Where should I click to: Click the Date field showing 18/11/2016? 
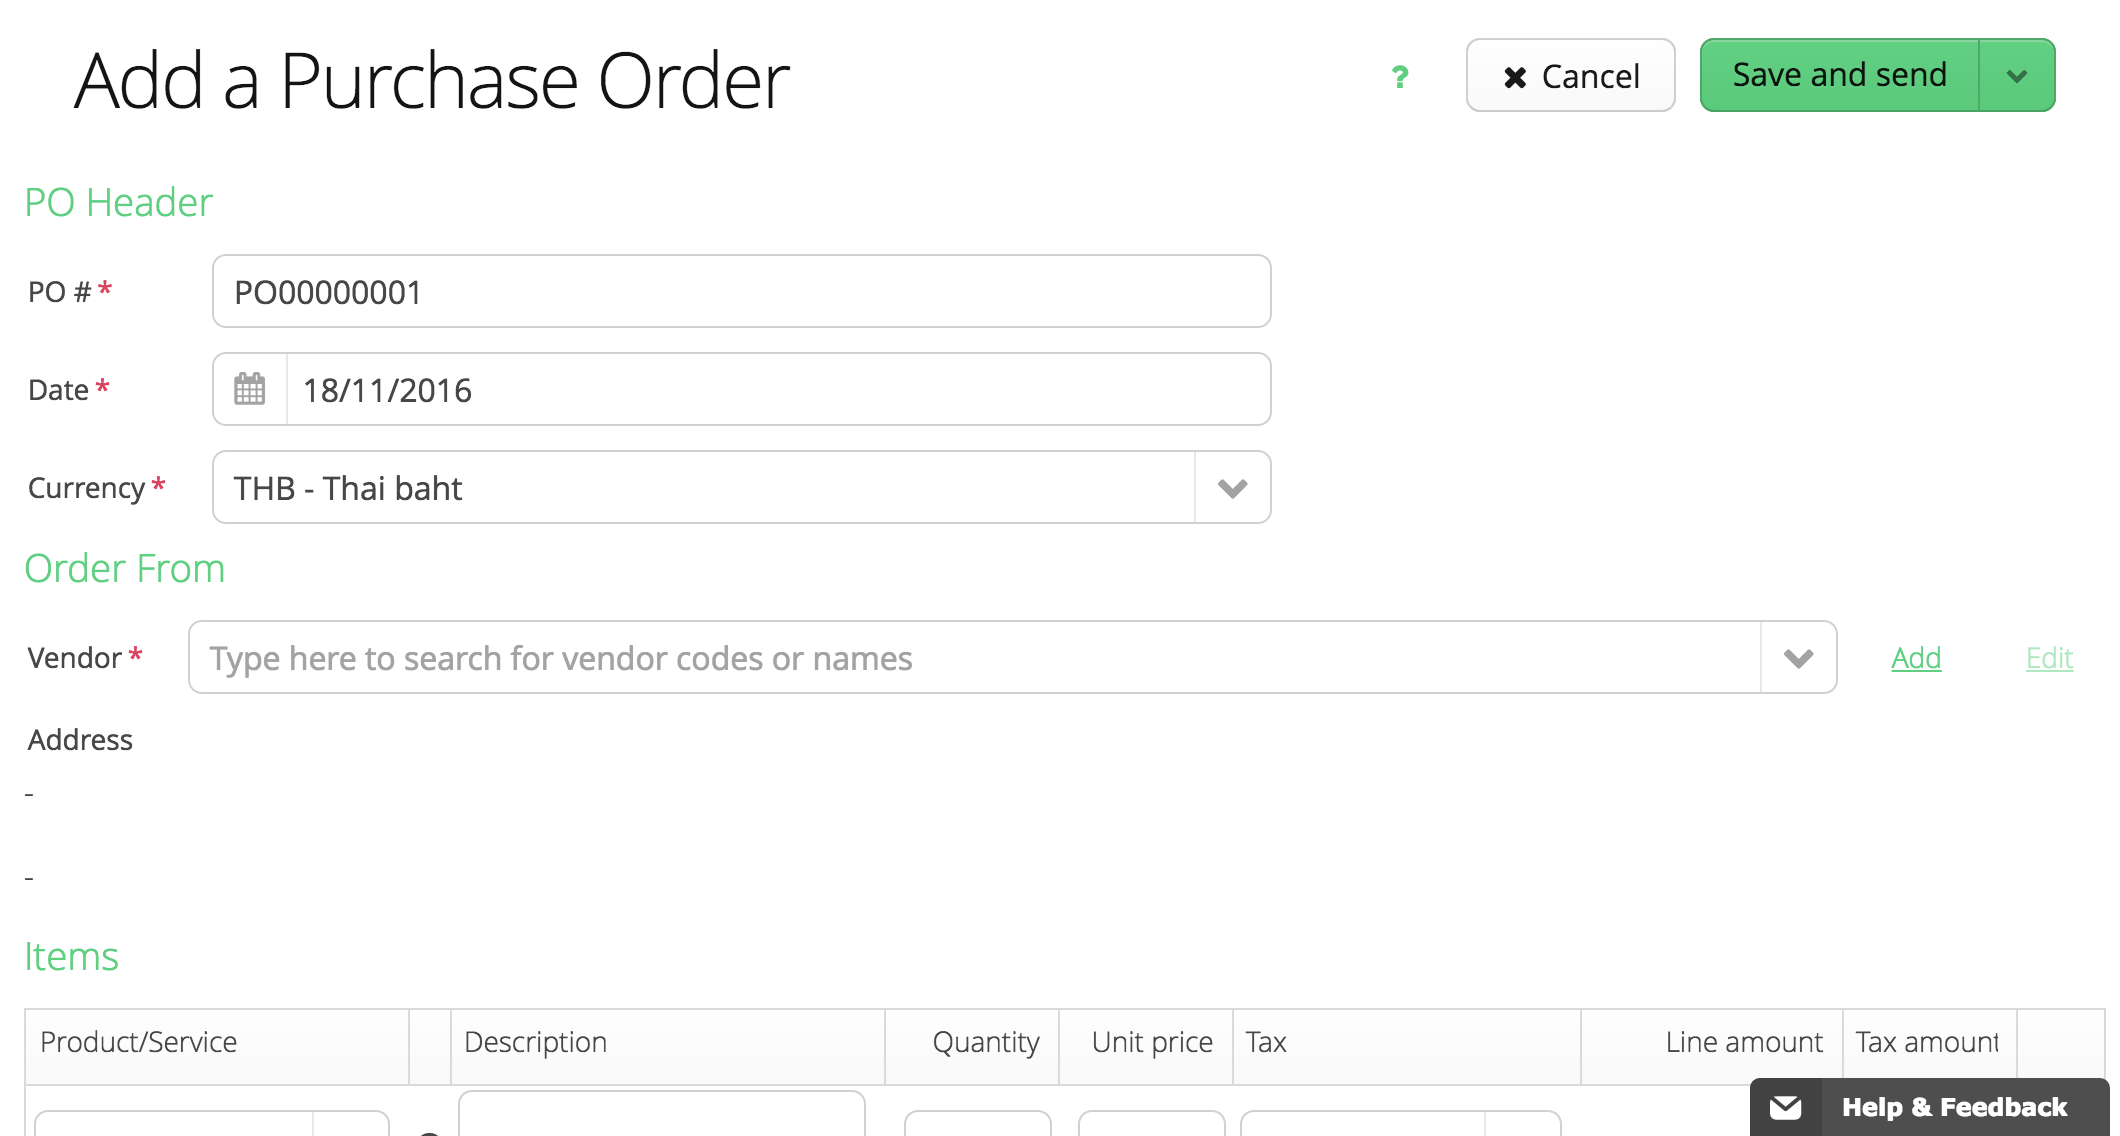click(x=776, y=390)
